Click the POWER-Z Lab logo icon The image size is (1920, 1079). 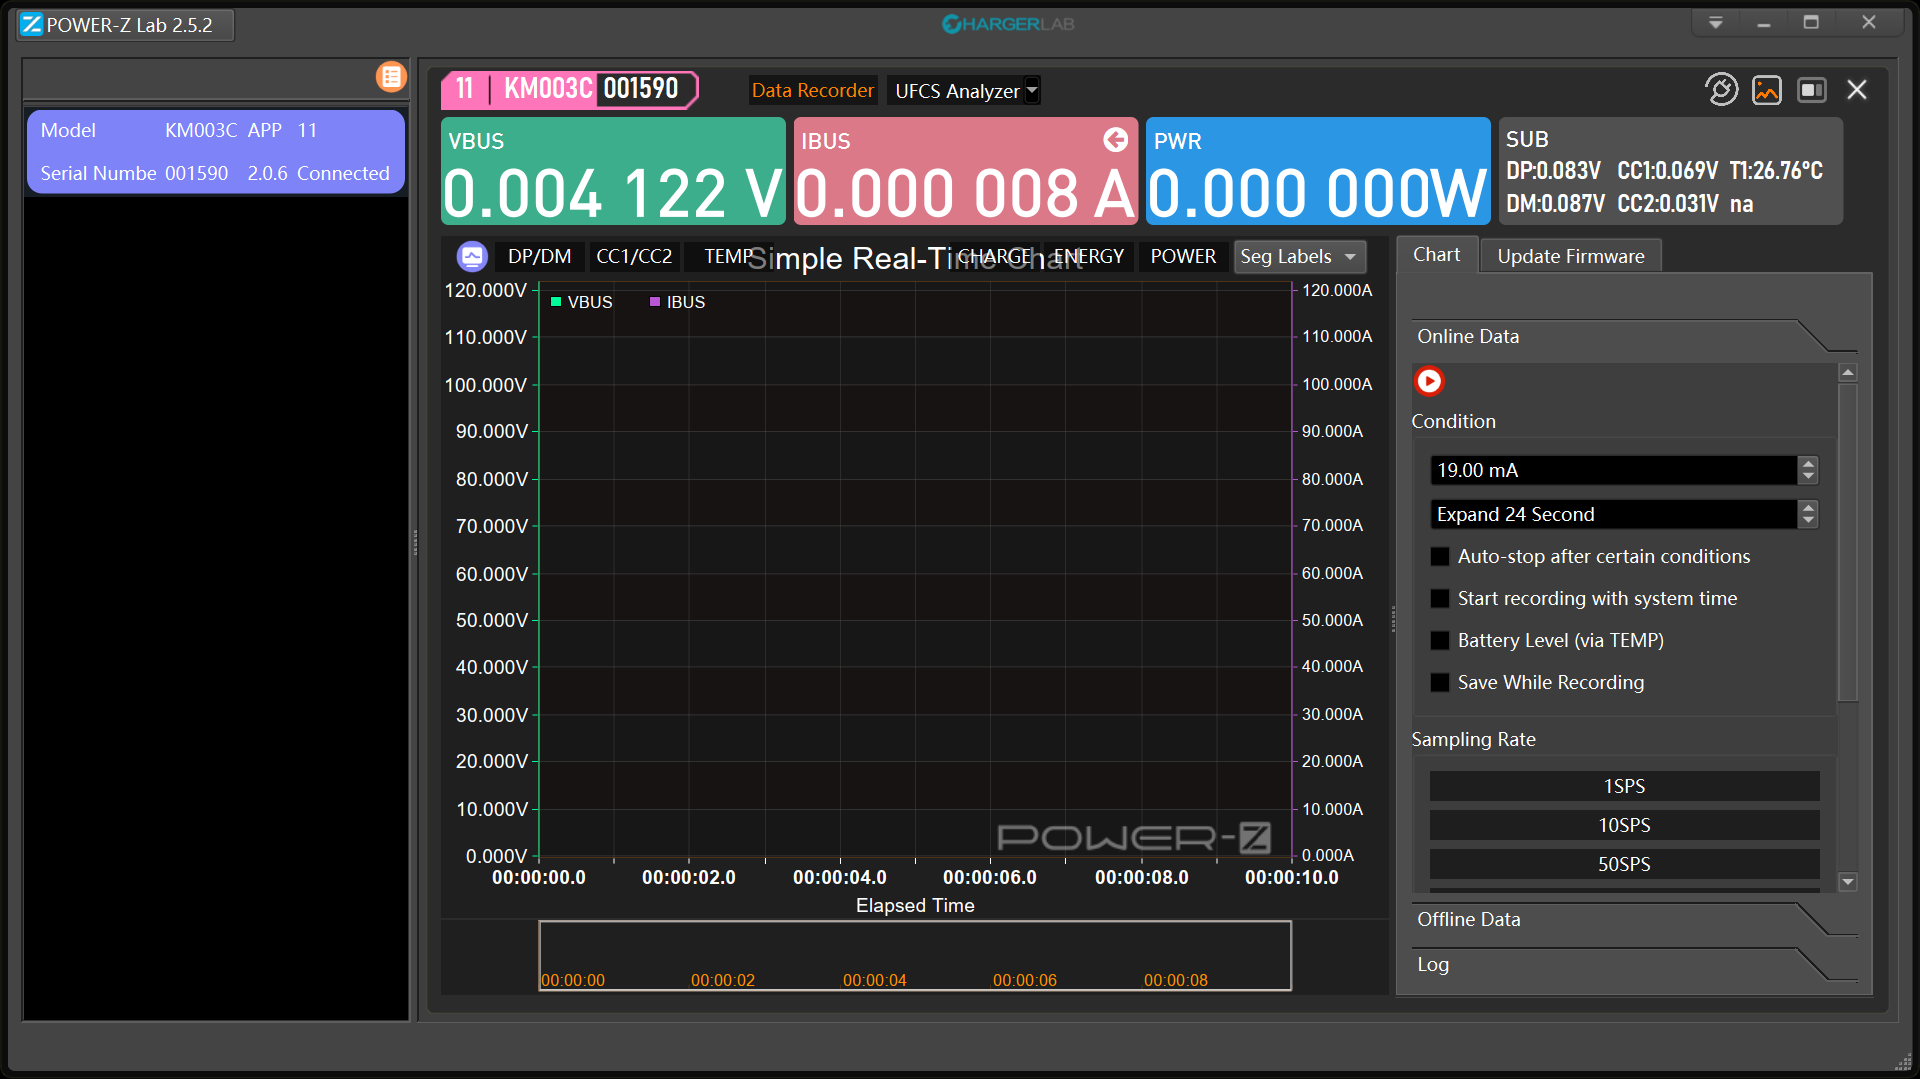coord(32,25)
